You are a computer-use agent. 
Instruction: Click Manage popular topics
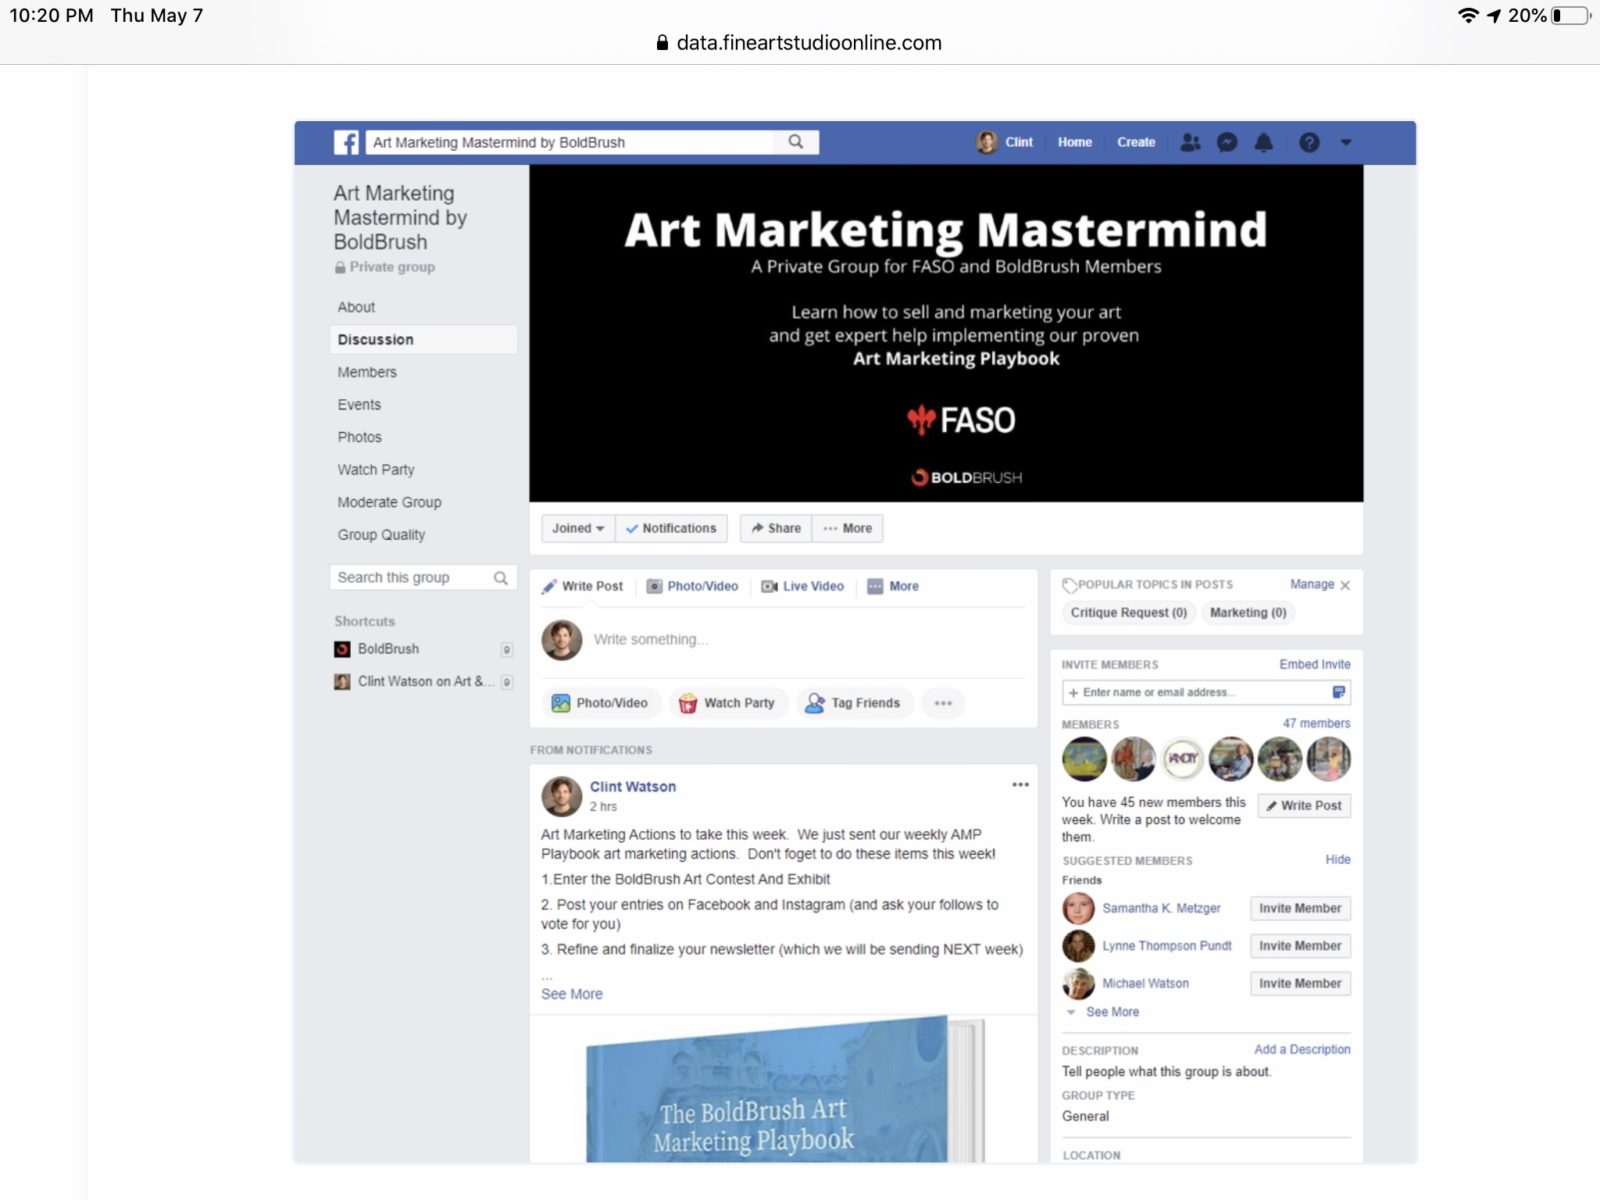pyautogui.click(x=1312, y=584)
